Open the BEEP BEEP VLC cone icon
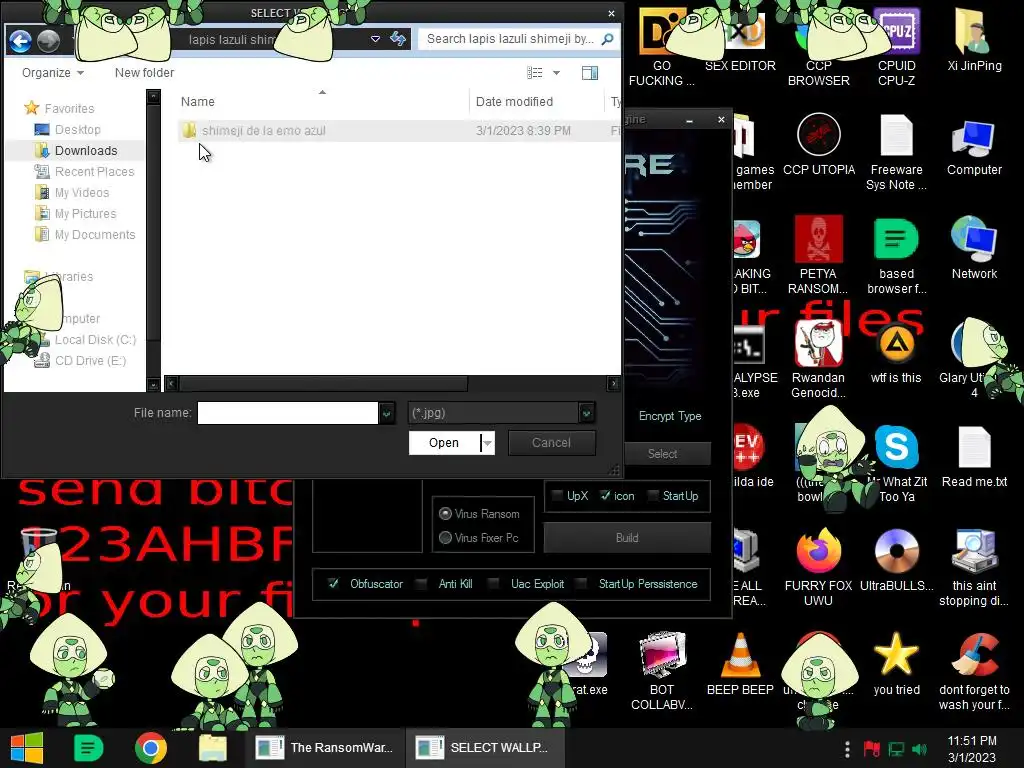 pyautogui.click(x=740, y=664)
